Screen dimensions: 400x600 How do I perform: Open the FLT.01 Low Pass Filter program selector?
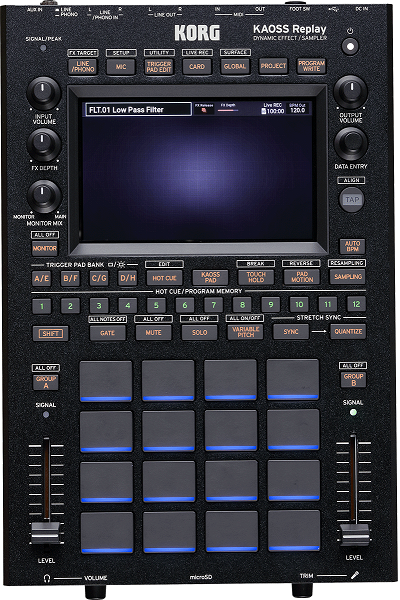pos(137,109)
